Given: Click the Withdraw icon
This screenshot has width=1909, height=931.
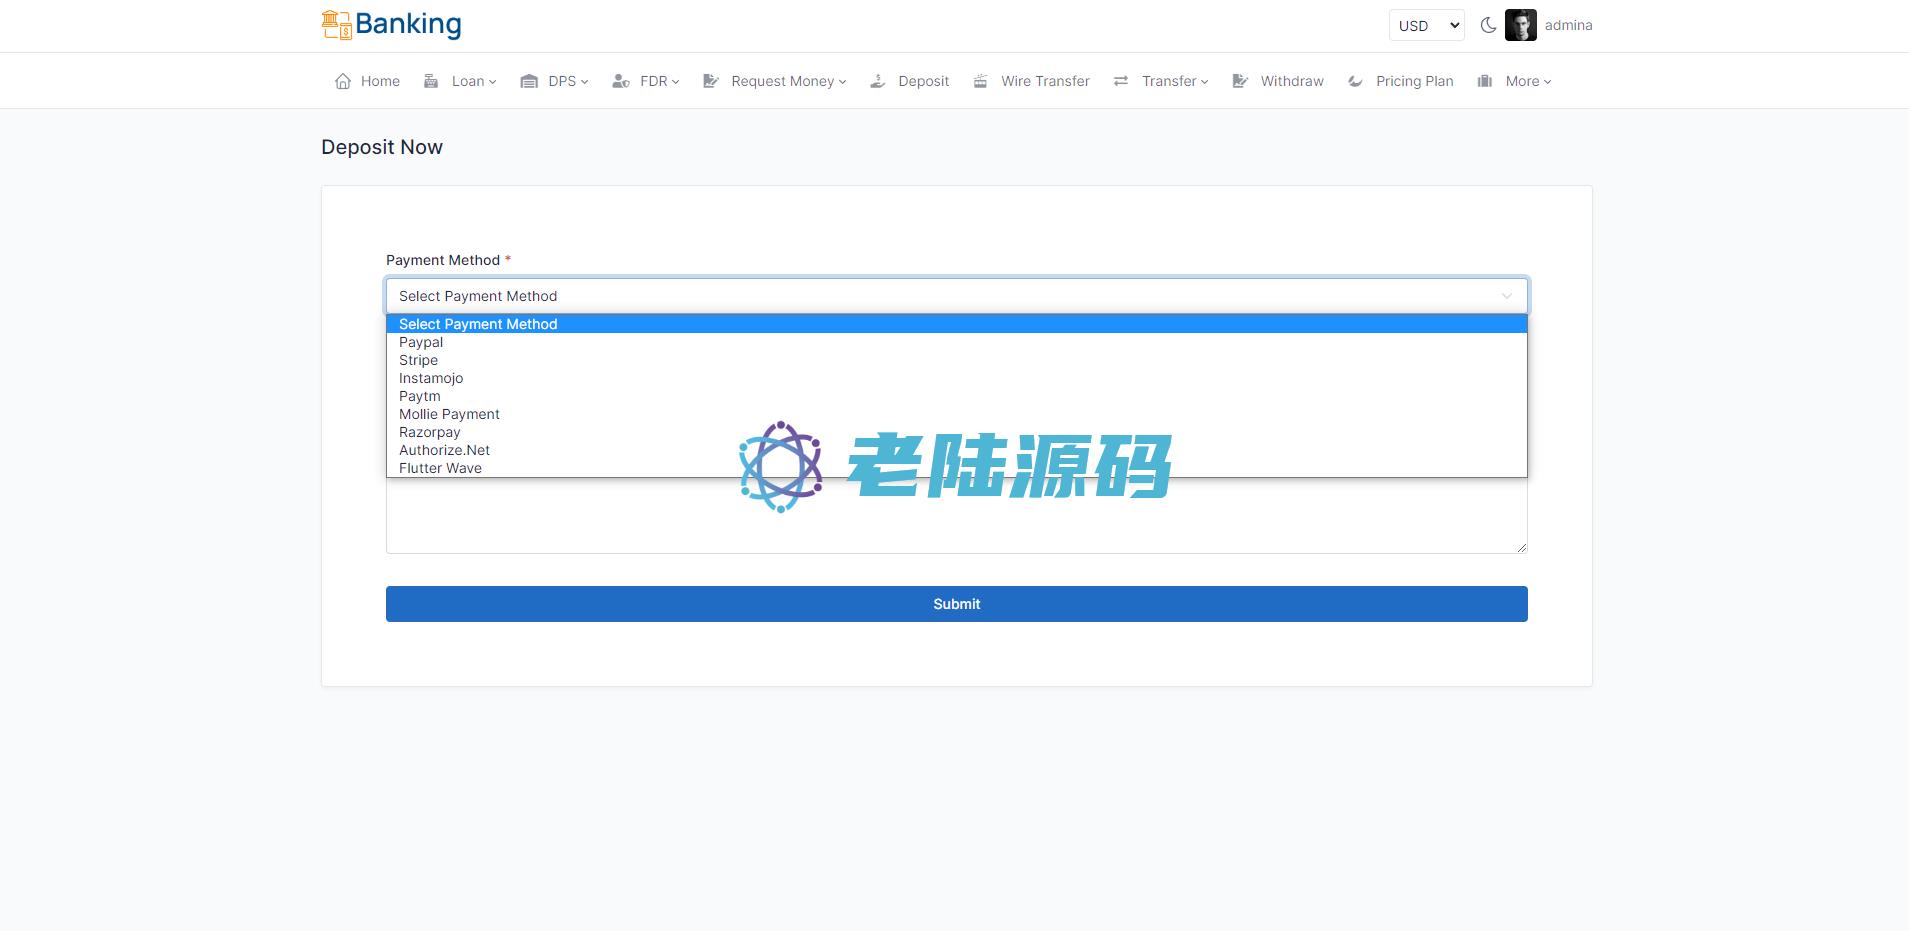Looking at the screenshot, I should pos(1240,81).
